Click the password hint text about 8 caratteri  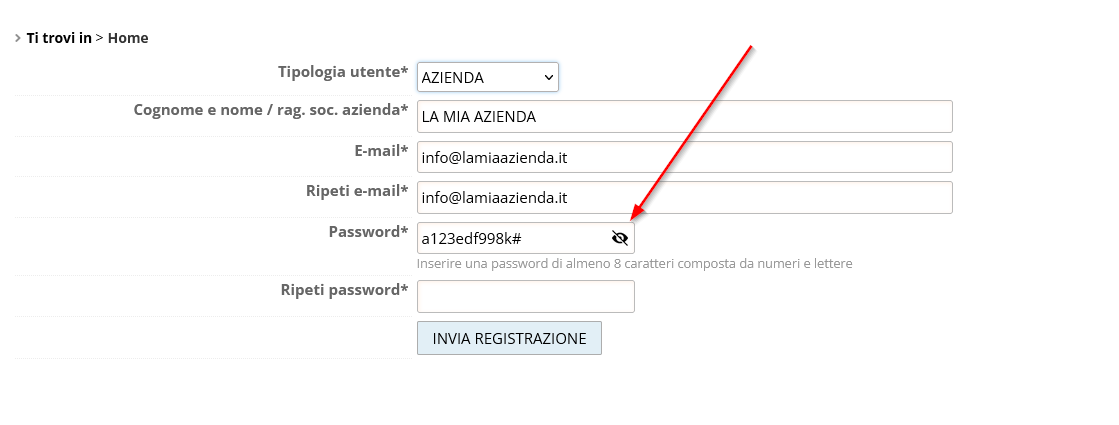pos(634,264)
